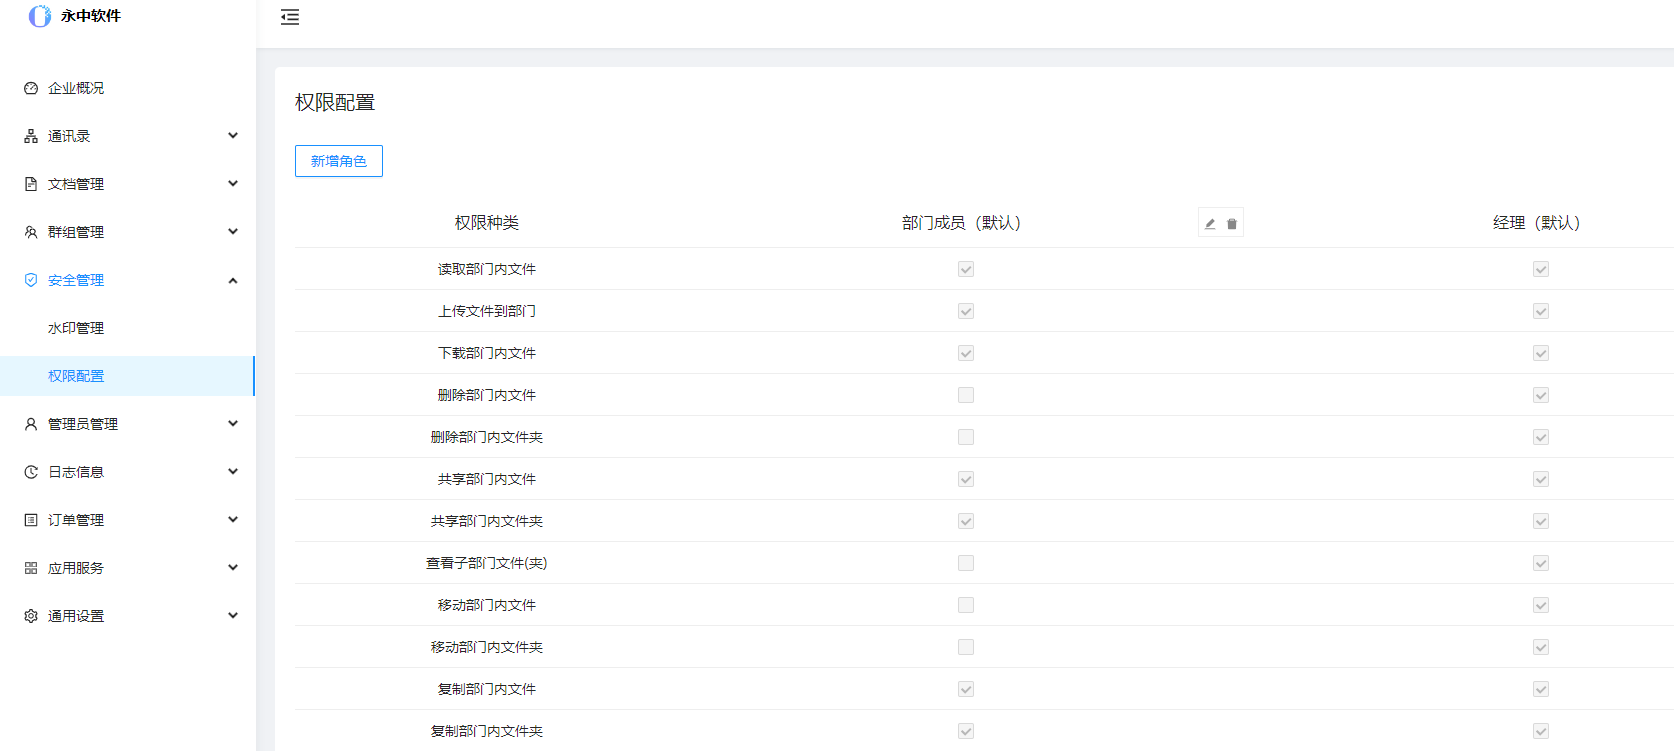Click the 文档管理 document icon
This screenshot has width=1674, height=751.
point(31,184)
